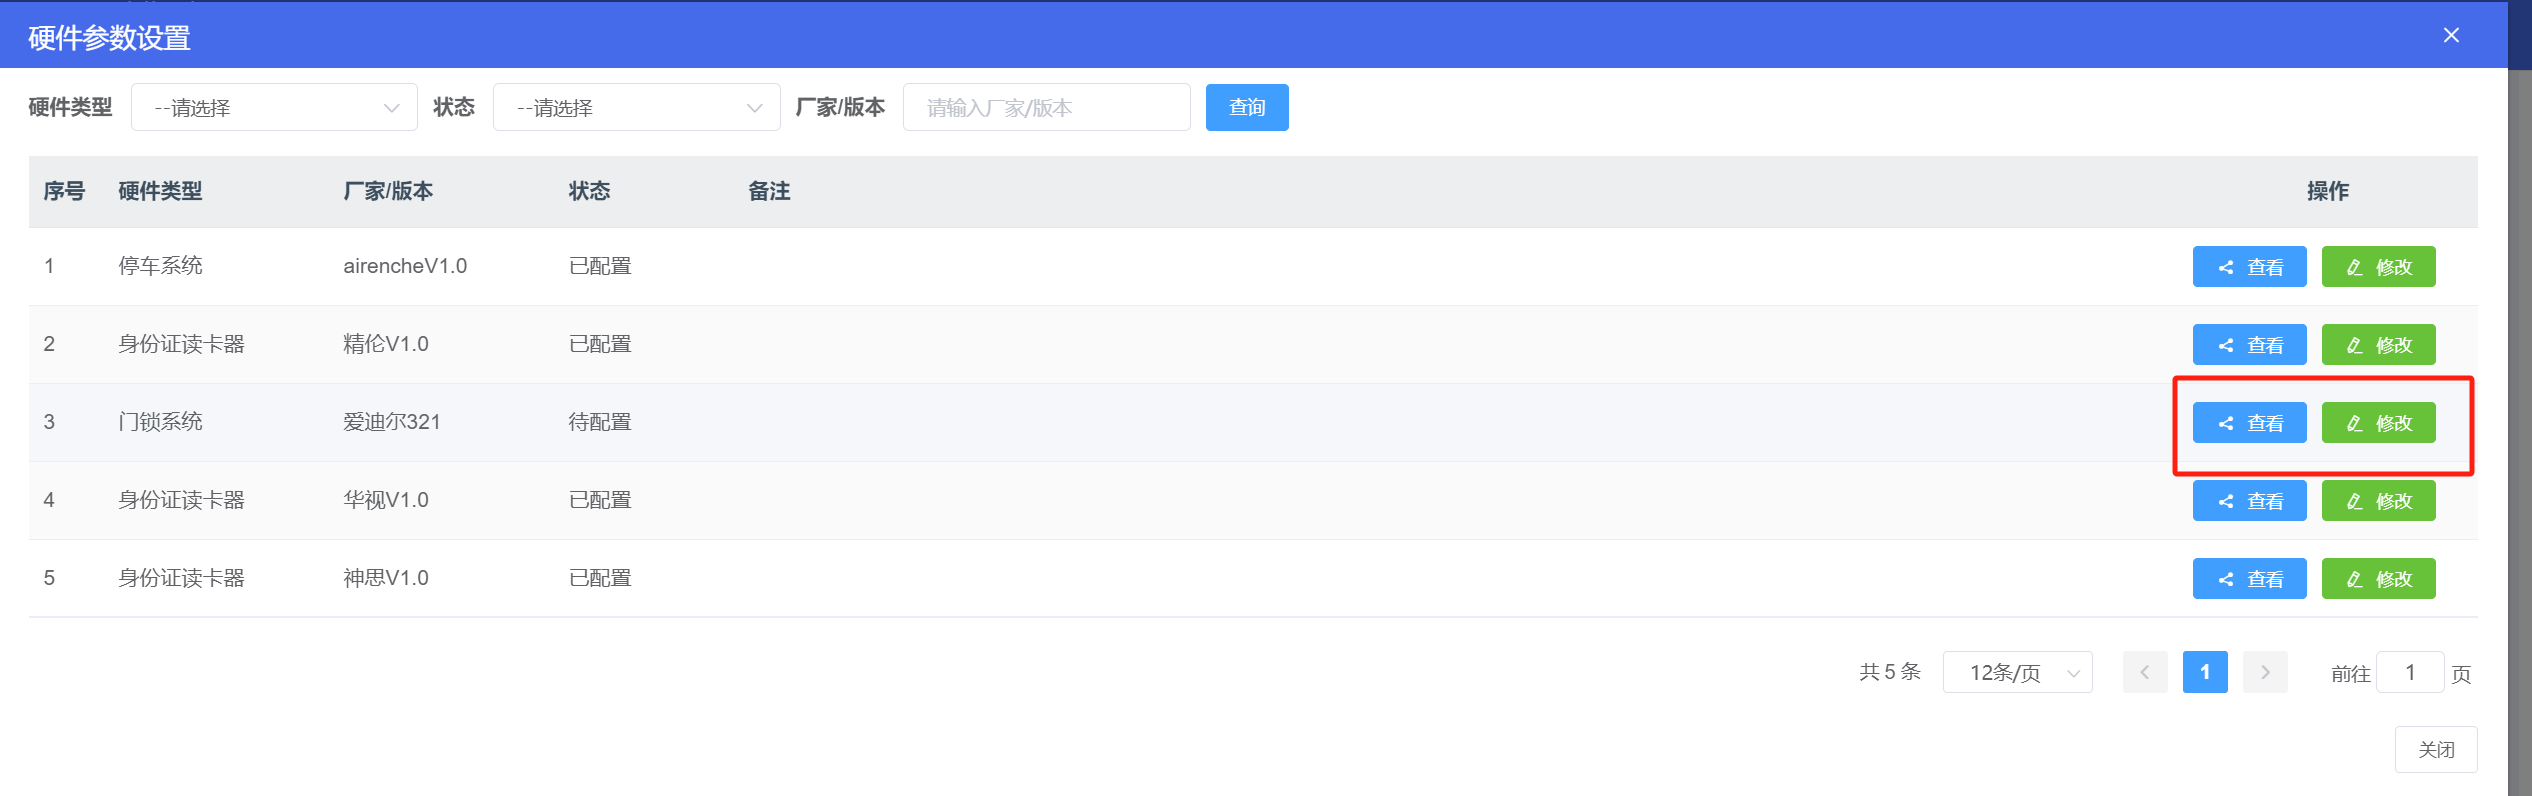
Task: Click the 厂家/版本 column header
Action: pos(388,191)
